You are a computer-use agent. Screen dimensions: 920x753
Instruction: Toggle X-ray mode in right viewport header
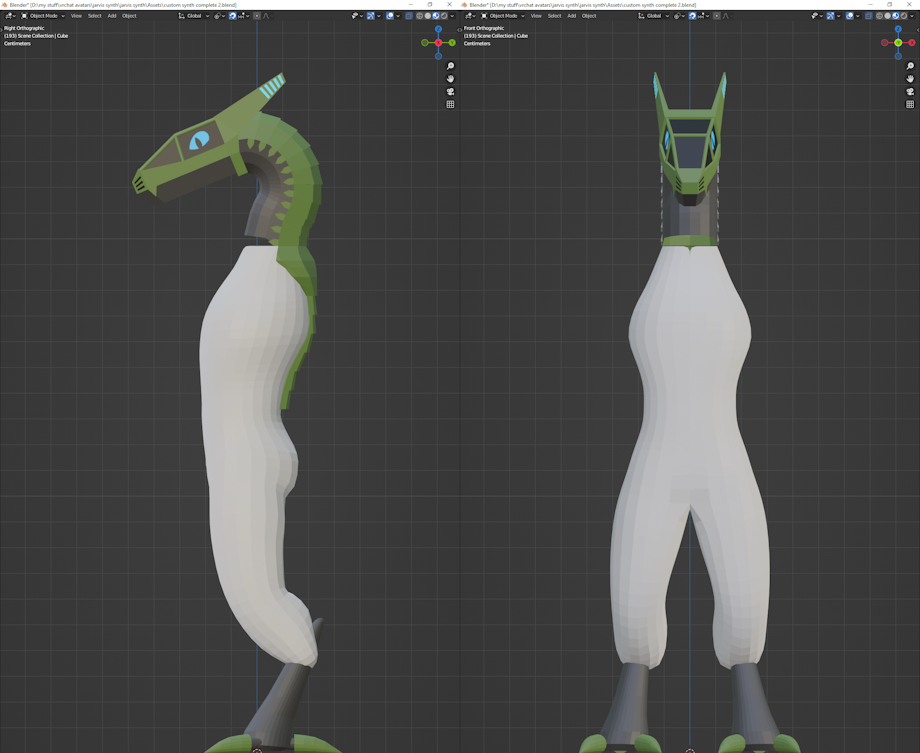pos(868,16)
